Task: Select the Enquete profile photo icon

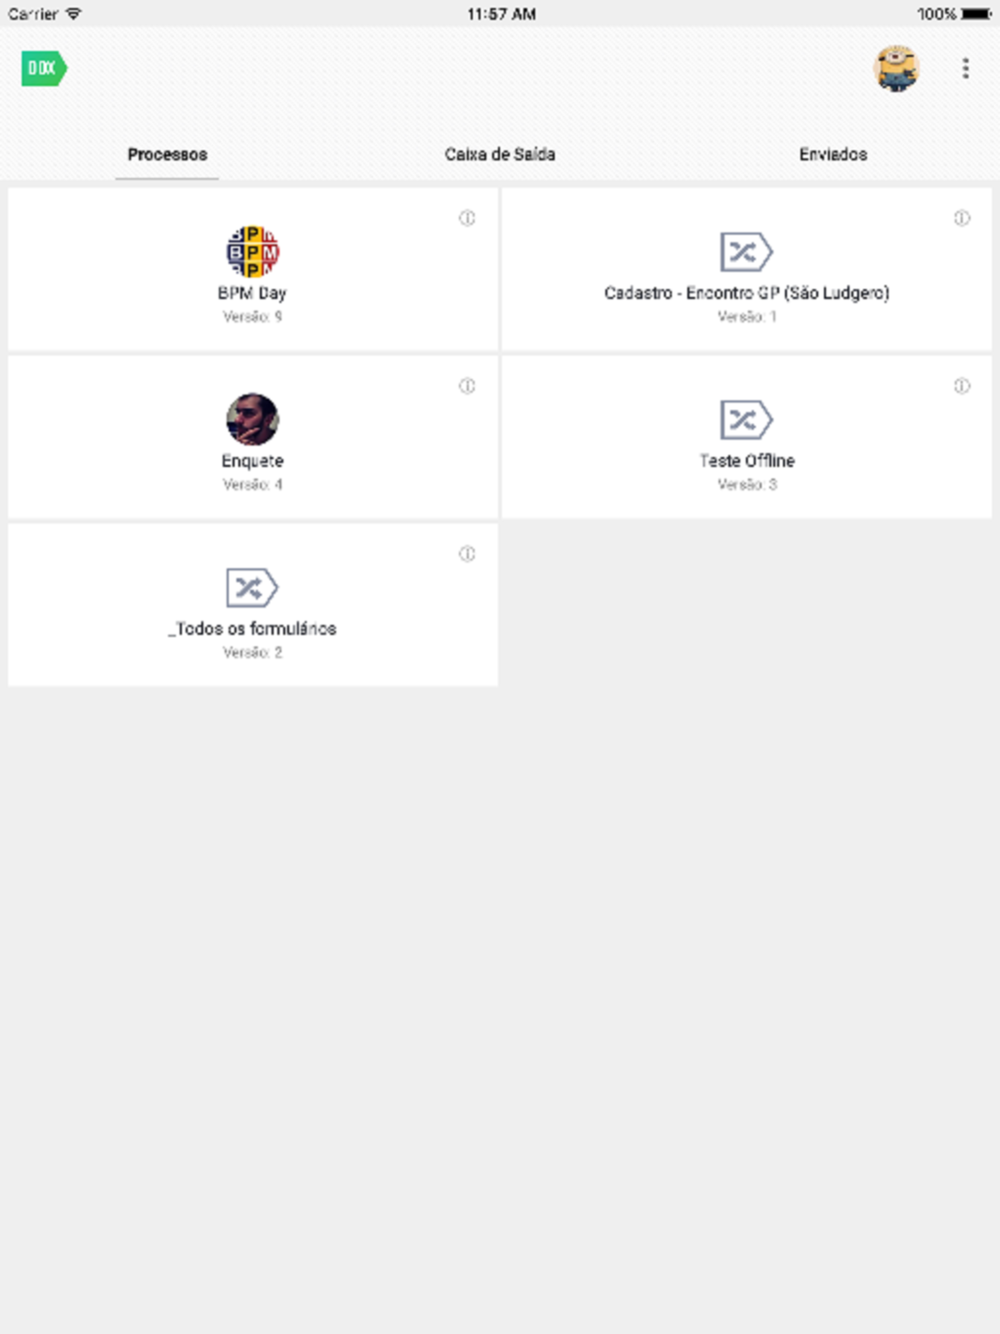Action: [252, 419]
